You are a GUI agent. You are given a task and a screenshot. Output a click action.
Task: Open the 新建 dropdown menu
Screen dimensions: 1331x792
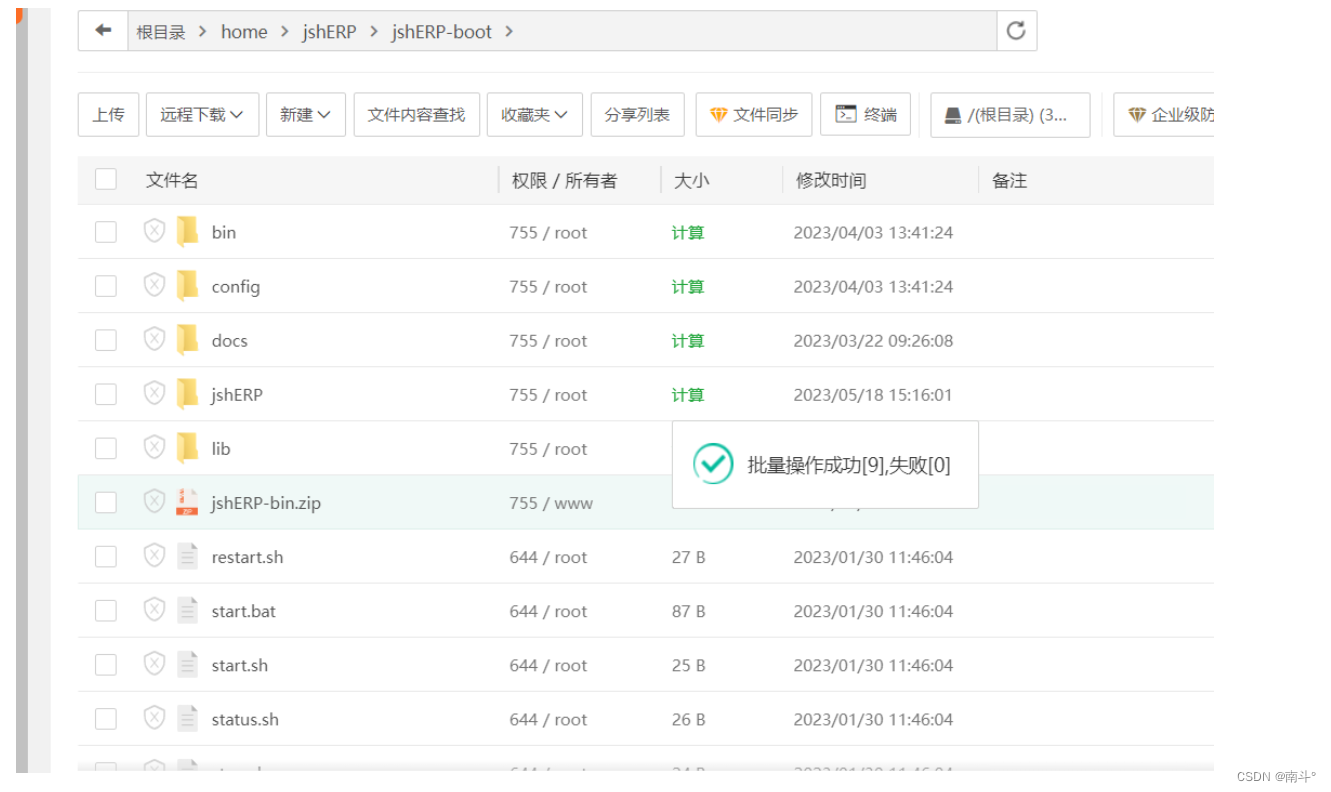[306, 115]
